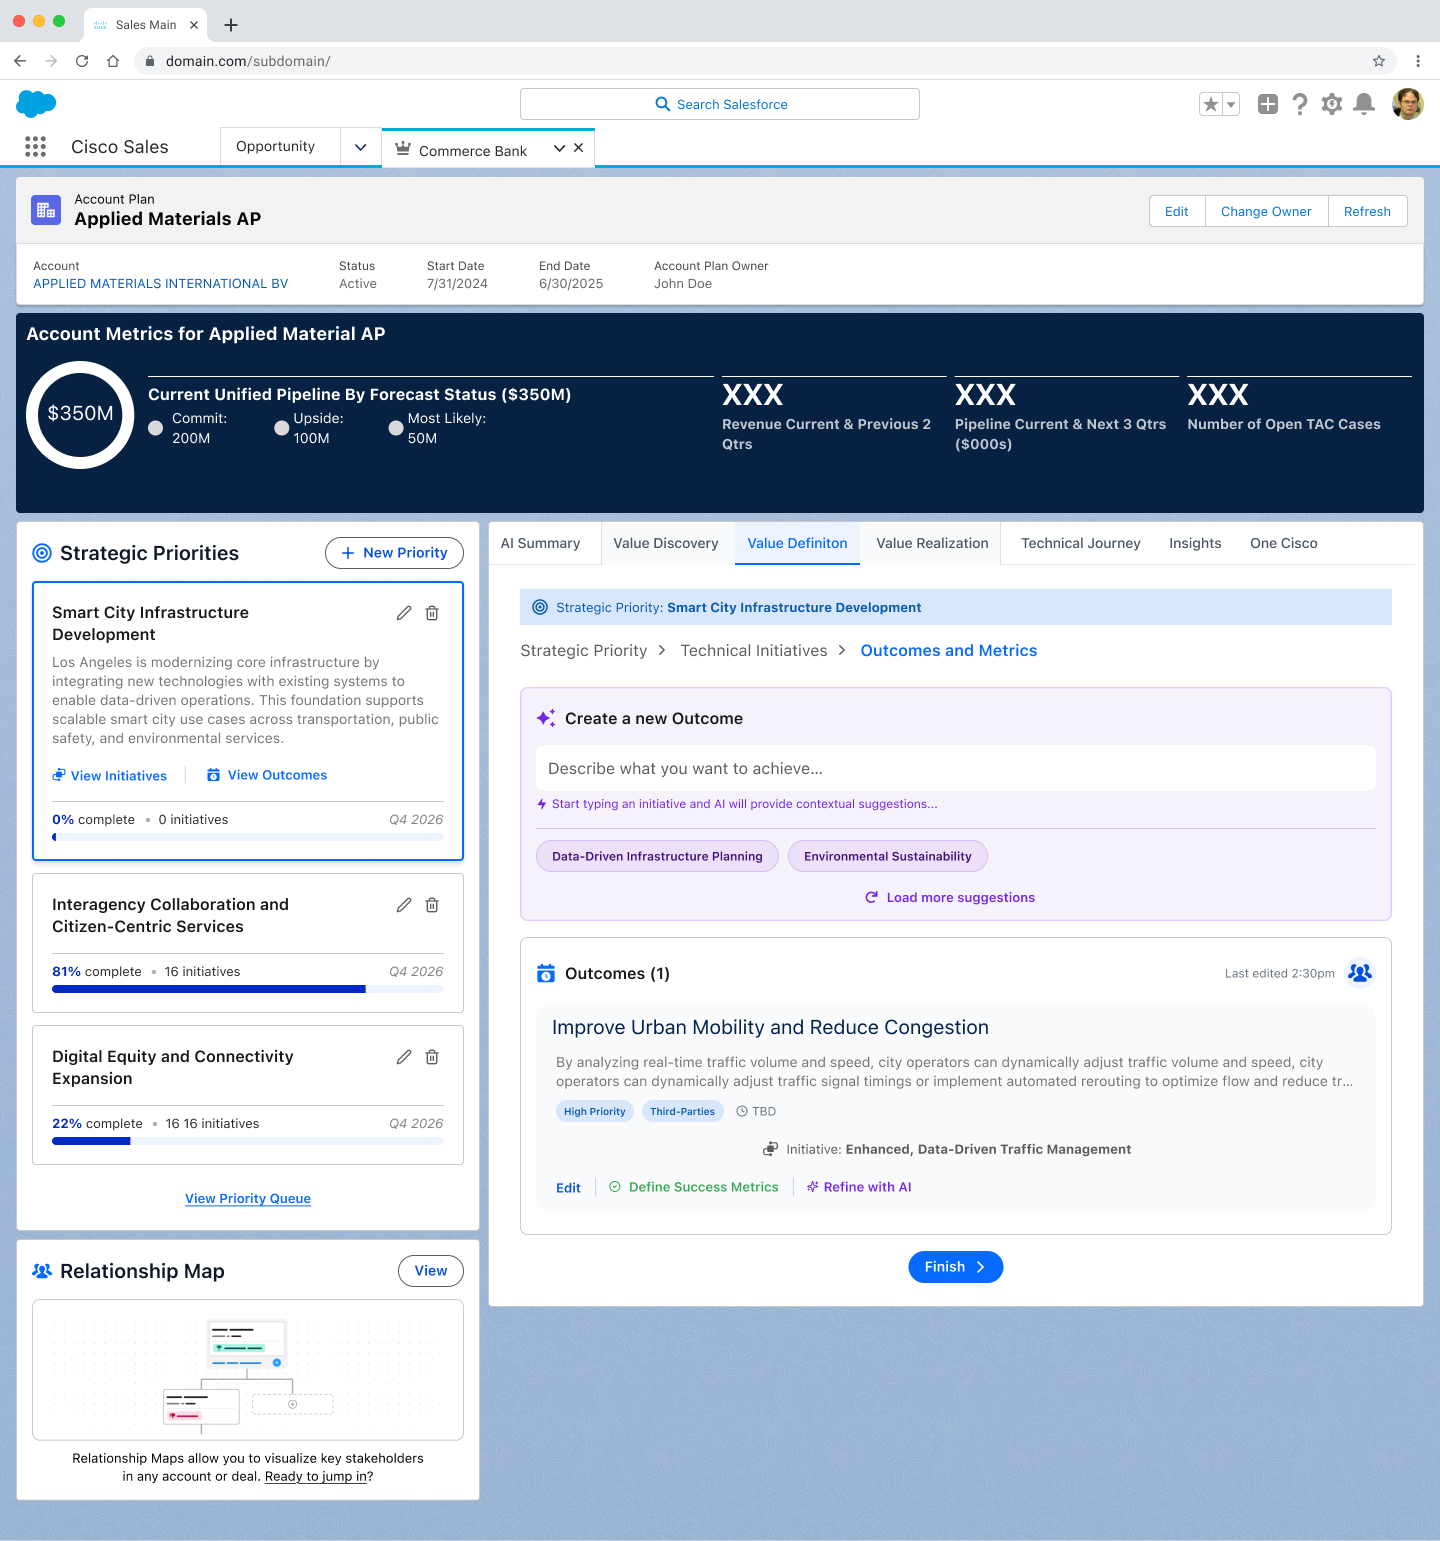Screen dimensions: 1440x1541
Task: Edit Smart City Infrastructure priority pencil icon
Action: coord(404,613)
